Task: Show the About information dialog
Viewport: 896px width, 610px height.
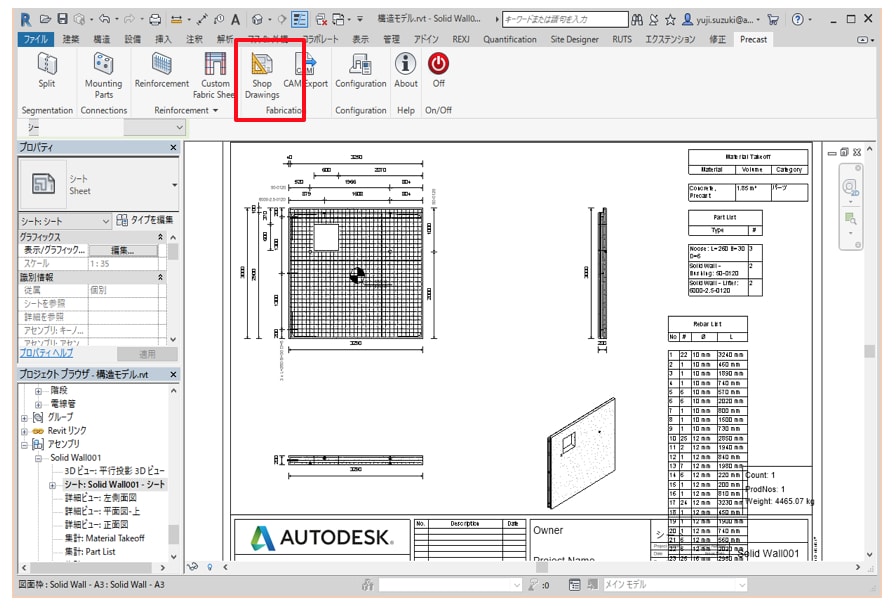Action: coord(406,70)
